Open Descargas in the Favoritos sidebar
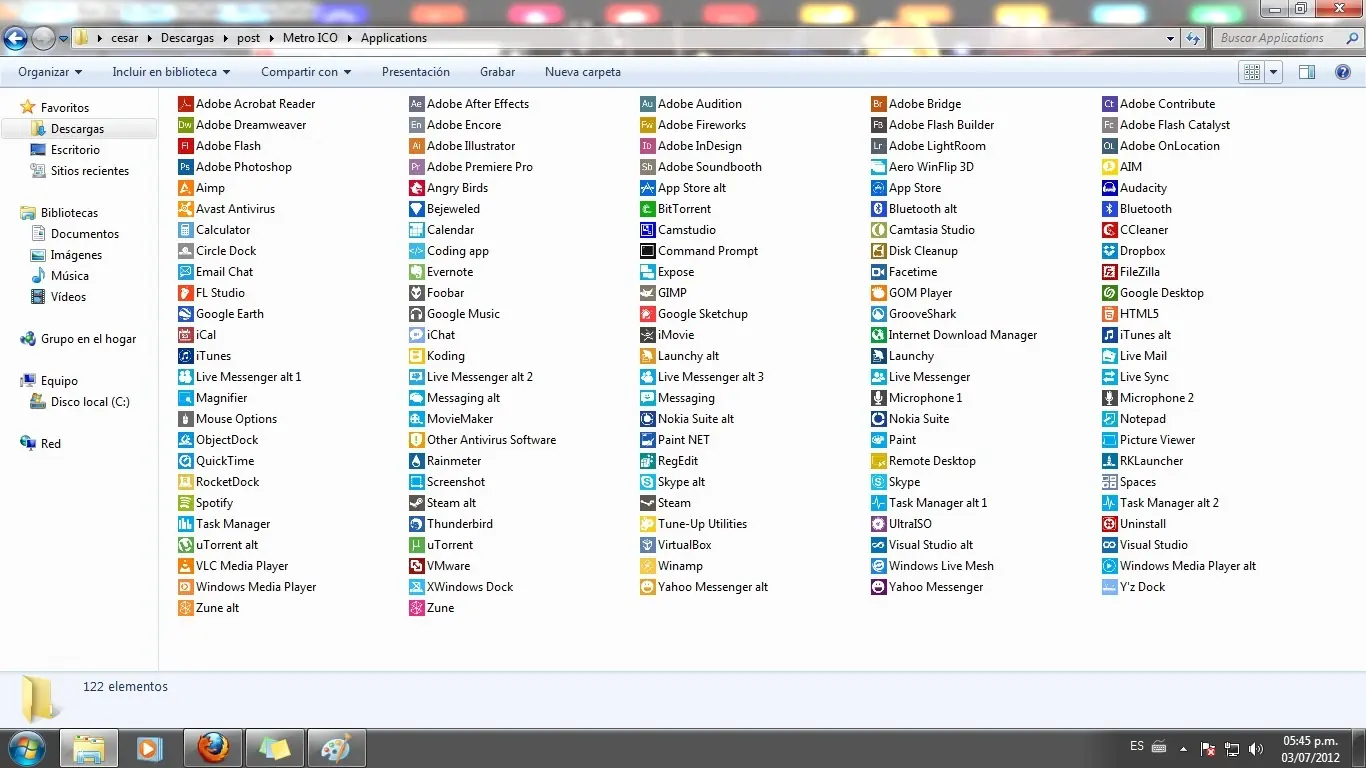 click(x=77, y=129)
